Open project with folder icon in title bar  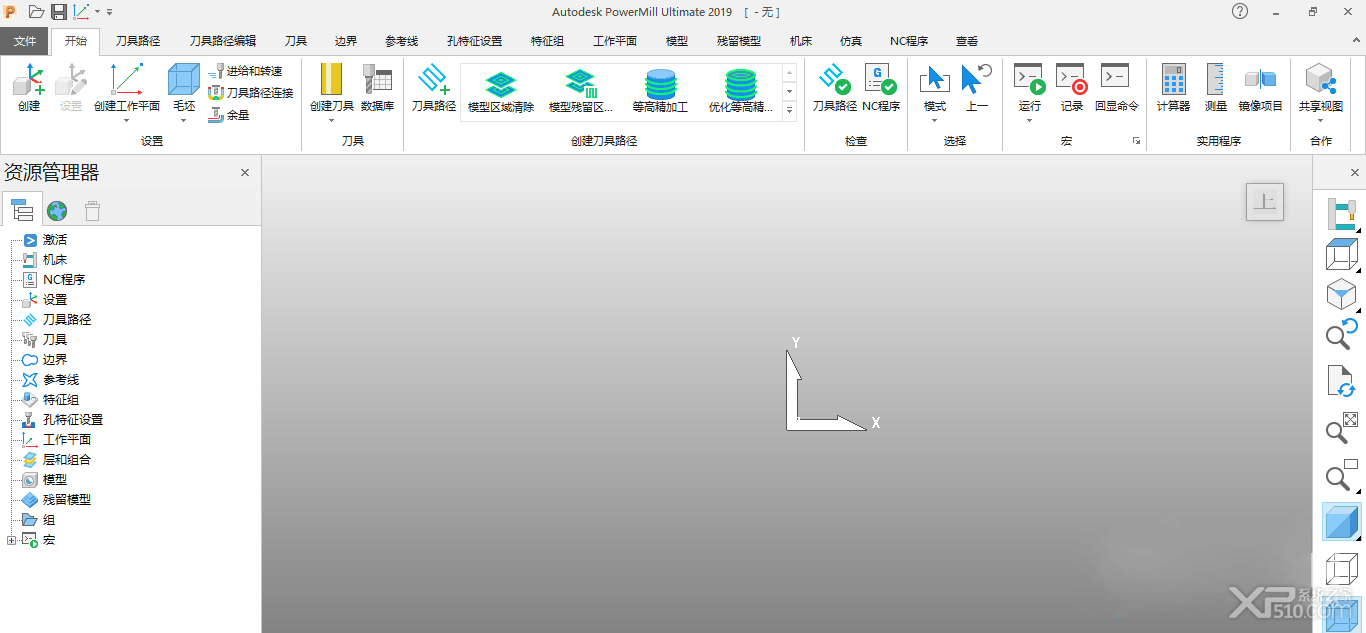[x=36, y=11]
